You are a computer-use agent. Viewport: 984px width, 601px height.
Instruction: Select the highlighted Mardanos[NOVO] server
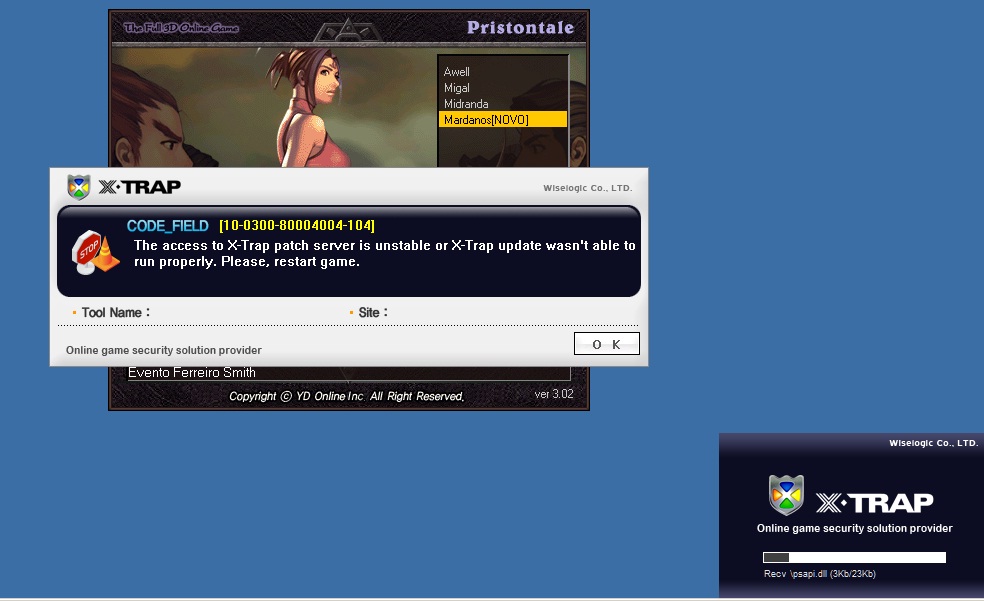(503, 119)
